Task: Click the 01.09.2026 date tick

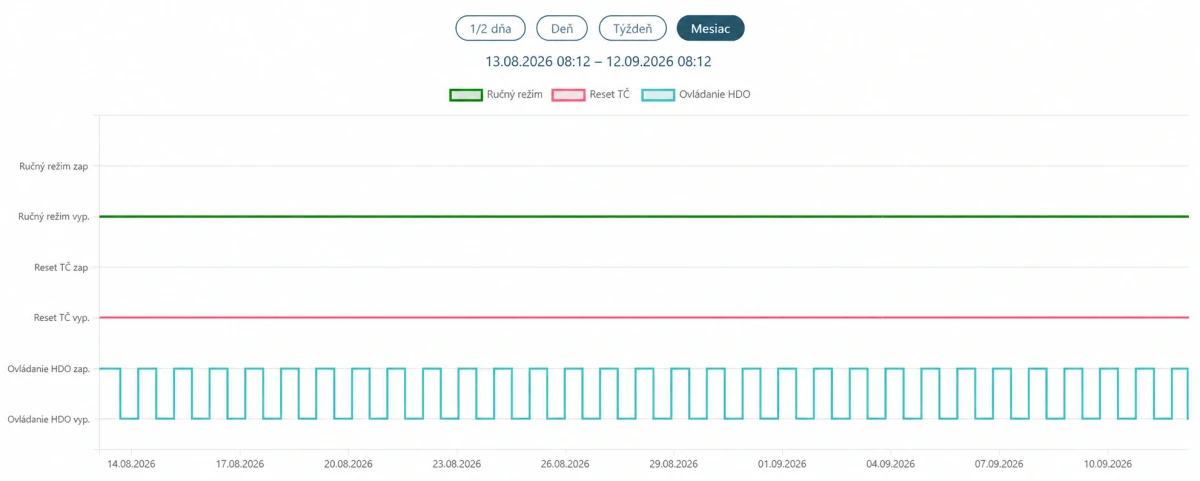Action: tap(782, 464)
